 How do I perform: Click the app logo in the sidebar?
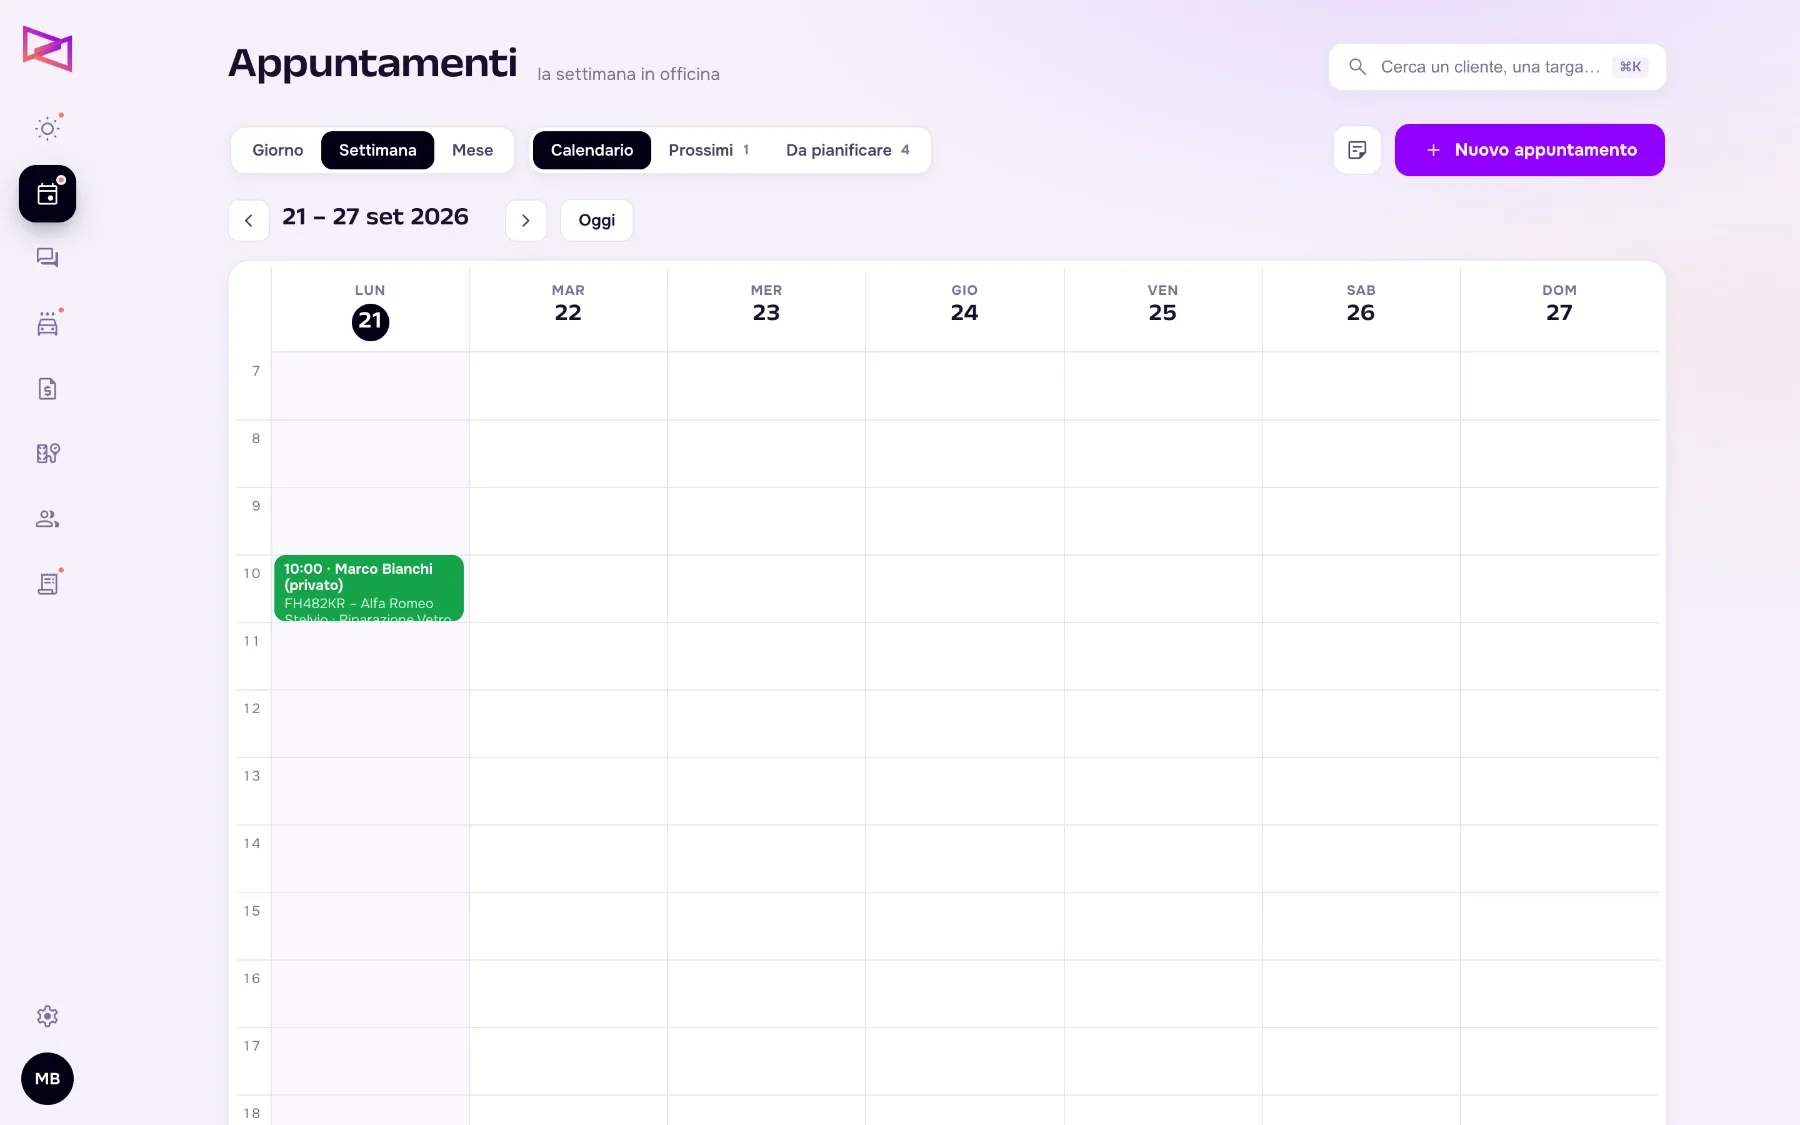pos(48,49)
